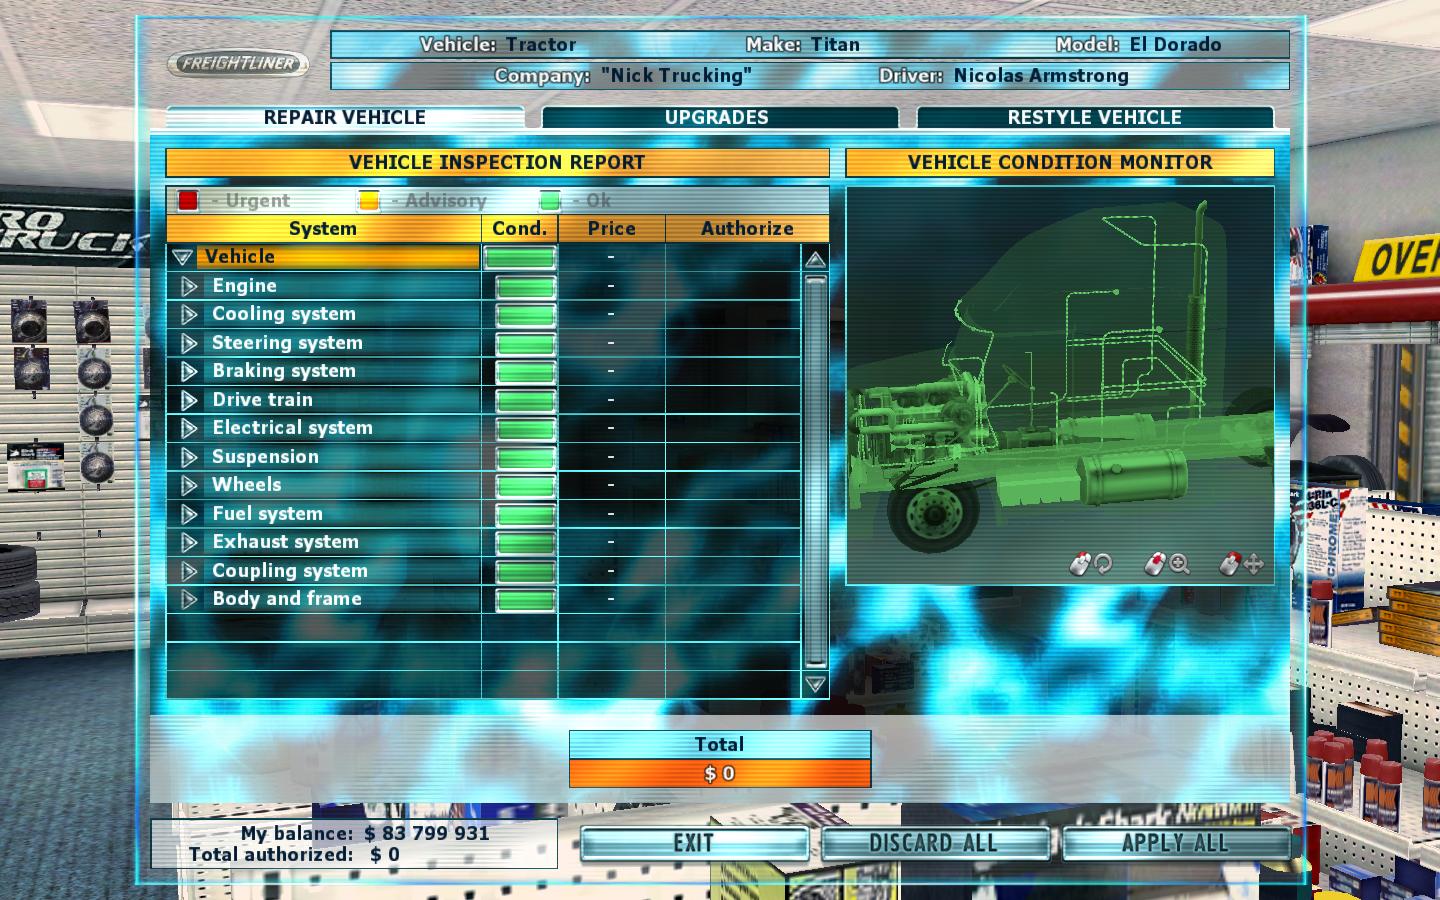Expand the Fuel system row
The width and height of the screenshot is (1440, 900).
point(189,514)
